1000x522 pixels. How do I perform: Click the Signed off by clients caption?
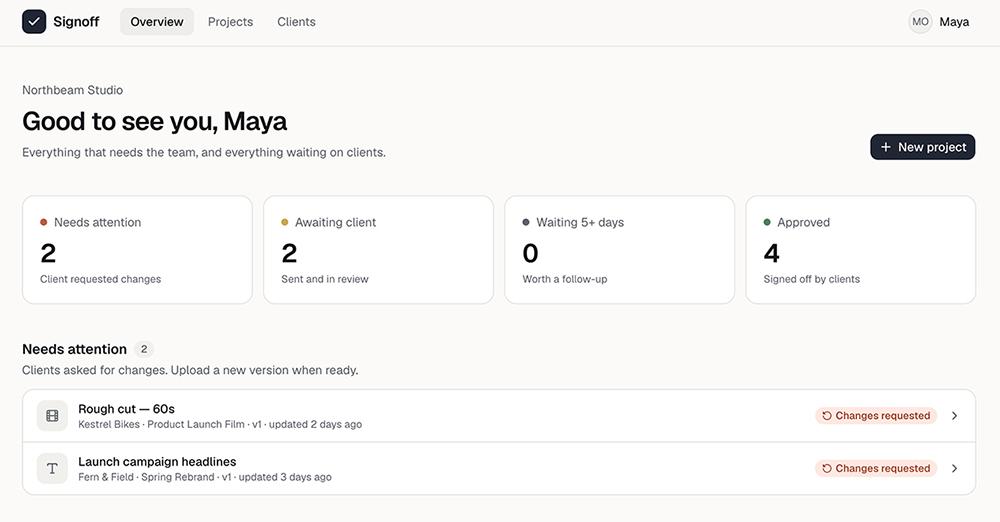811,279
